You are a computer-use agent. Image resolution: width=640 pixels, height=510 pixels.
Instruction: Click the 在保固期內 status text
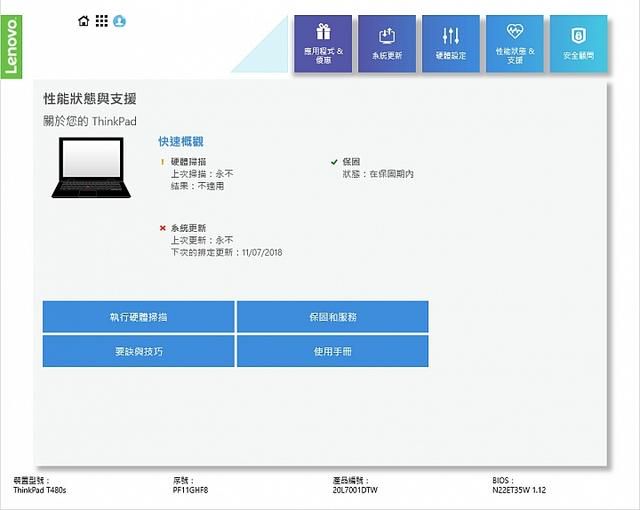391,174
